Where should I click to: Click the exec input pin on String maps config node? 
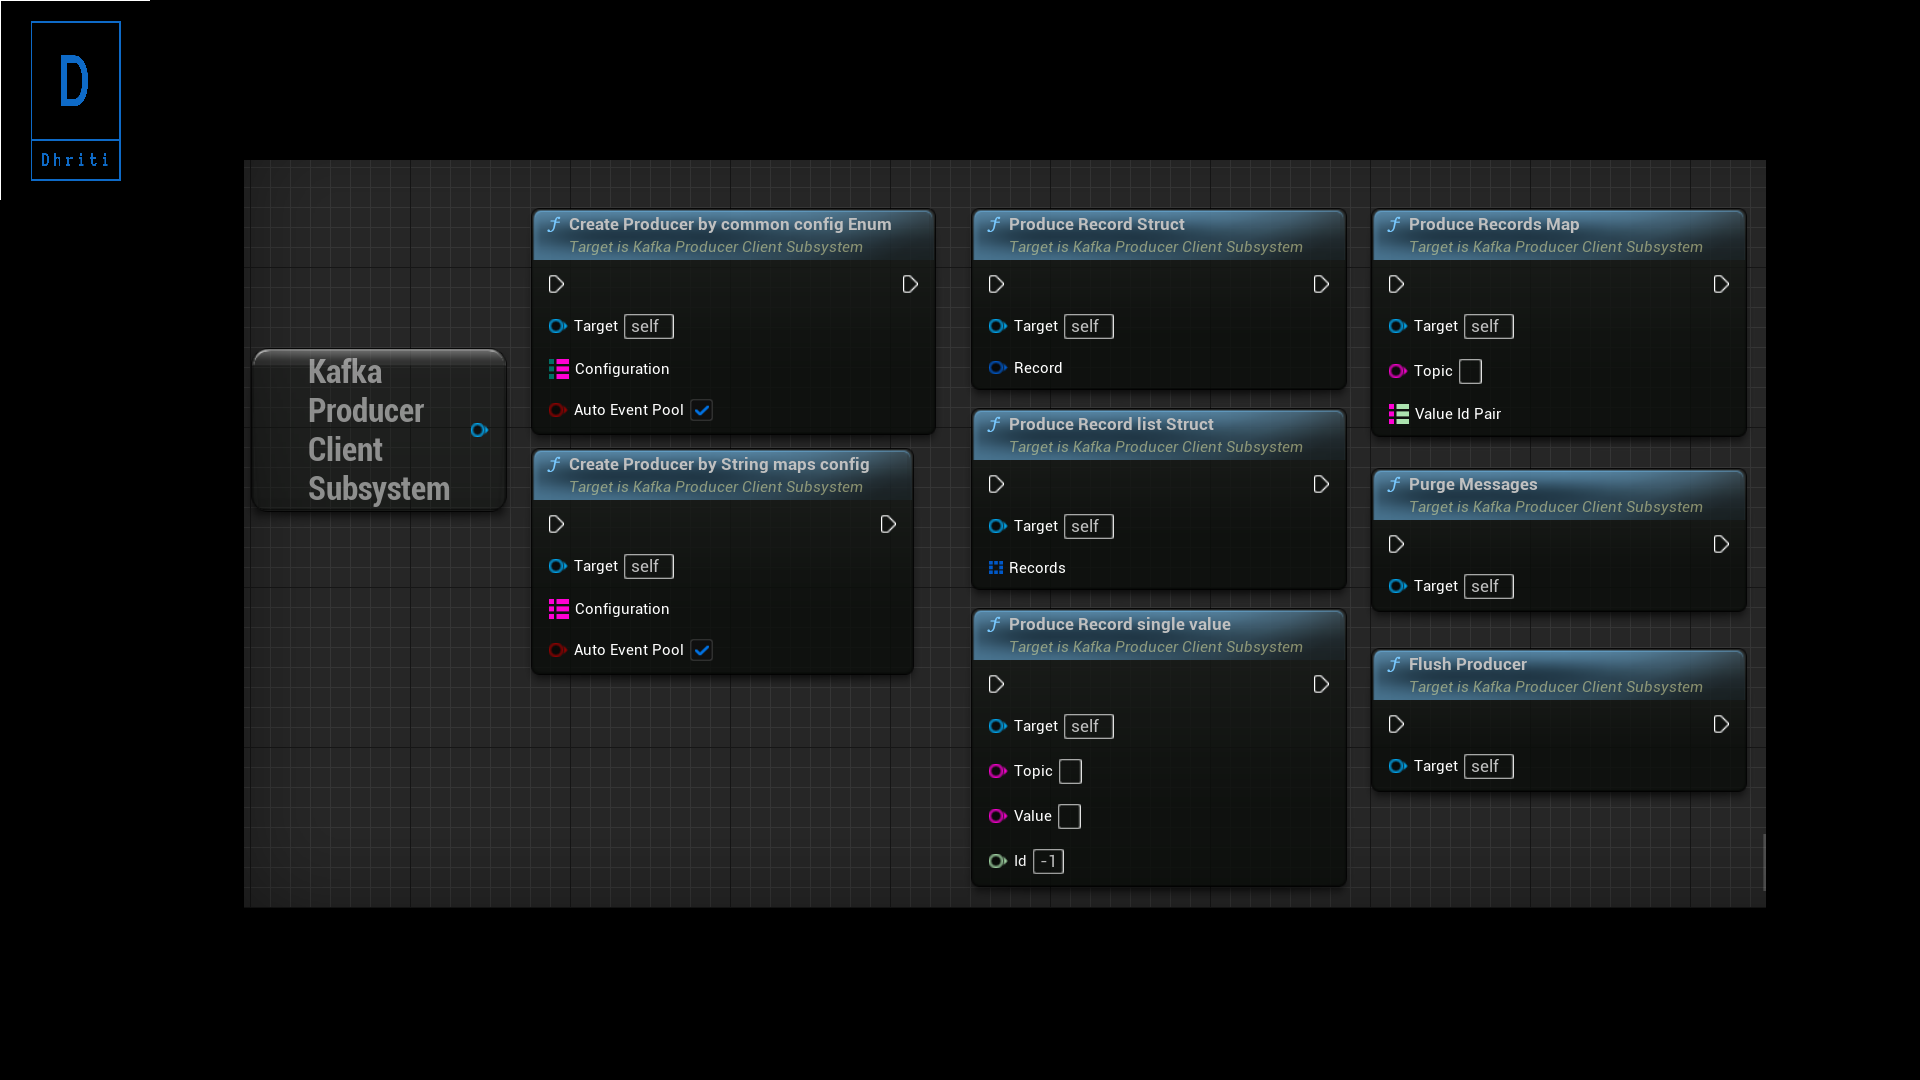point(557,524)
